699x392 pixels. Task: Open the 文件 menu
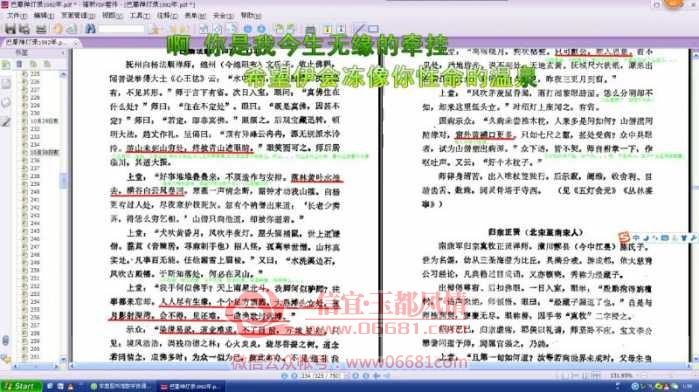(17, 15)
